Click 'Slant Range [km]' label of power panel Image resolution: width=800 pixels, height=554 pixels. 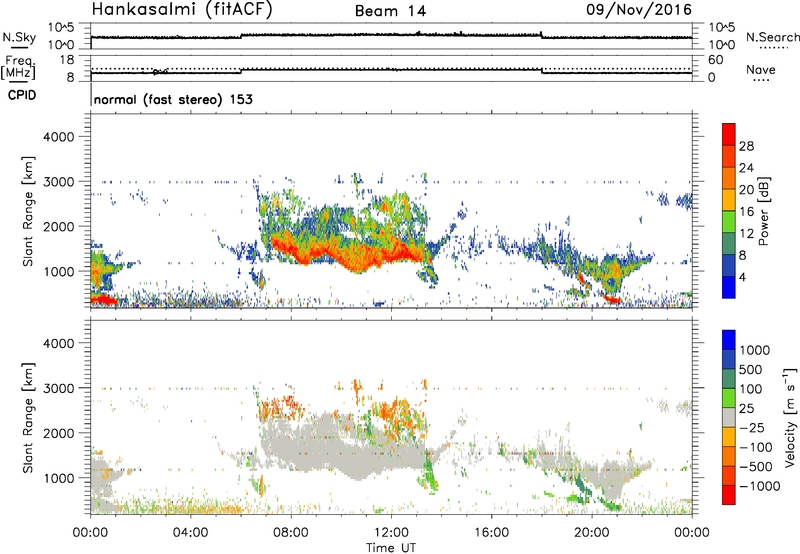pos(28,211)
